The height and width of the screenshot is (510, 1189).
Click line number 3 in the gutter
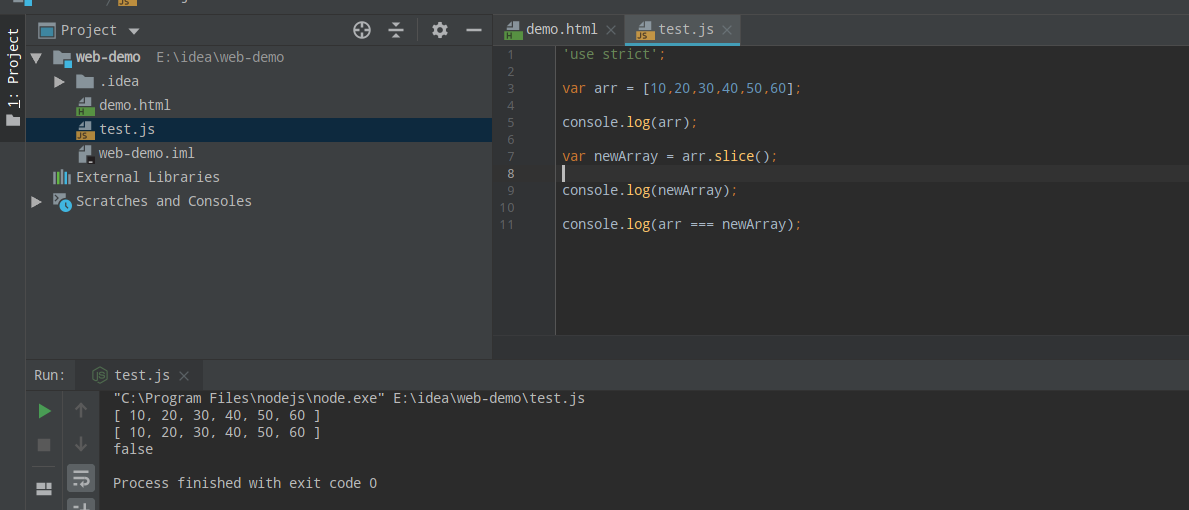click(510, 89)
